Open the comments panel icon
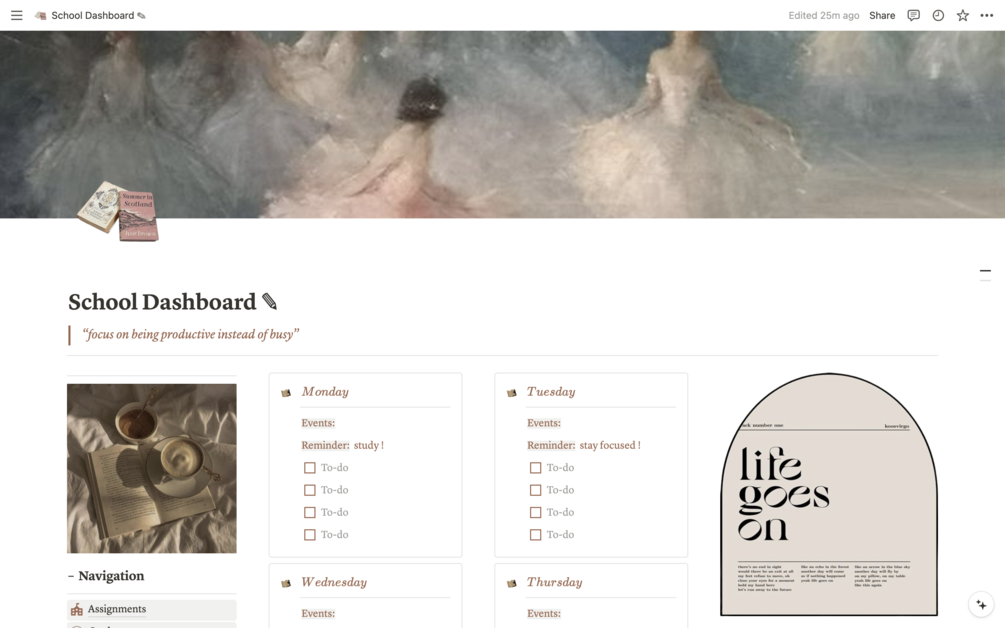 (913, 15)
